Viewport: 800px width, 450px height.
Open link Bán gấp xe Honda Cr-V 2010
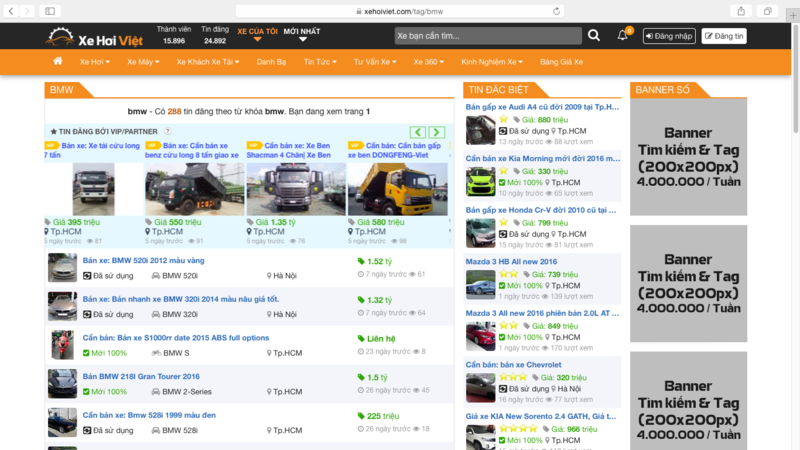click(541, 210)
